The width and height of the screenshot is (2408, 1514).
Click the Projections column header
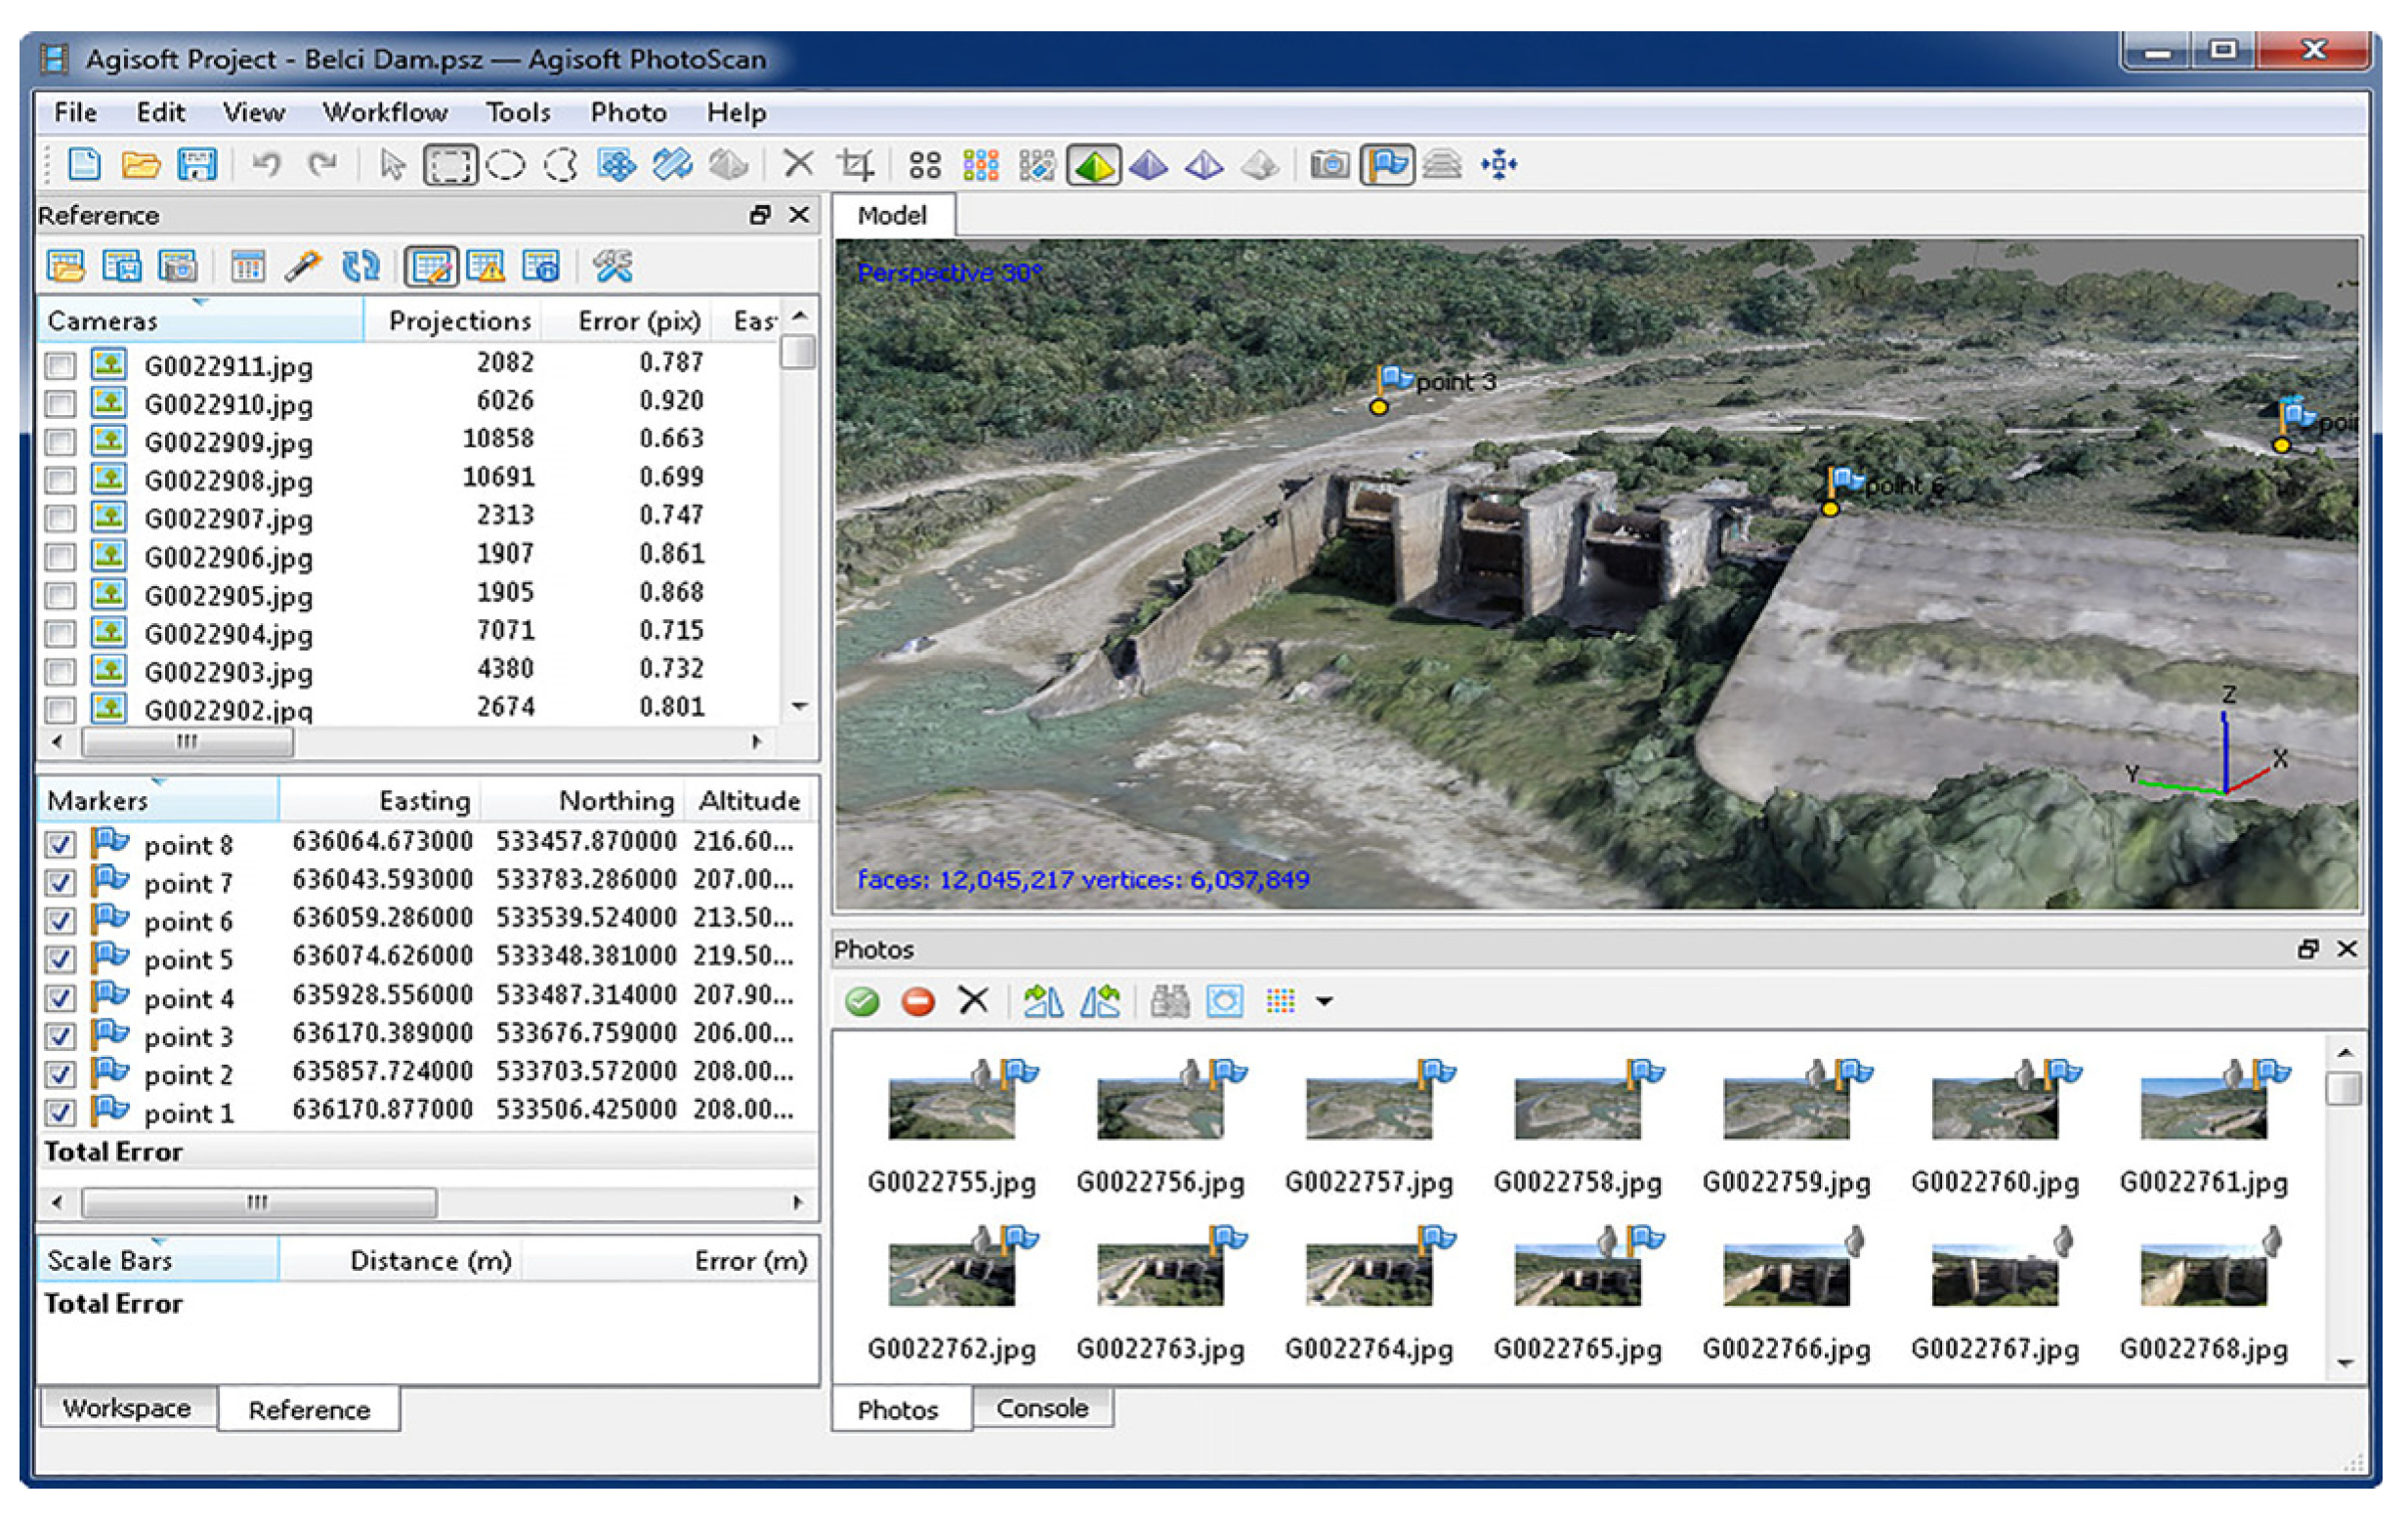[459, 321]
